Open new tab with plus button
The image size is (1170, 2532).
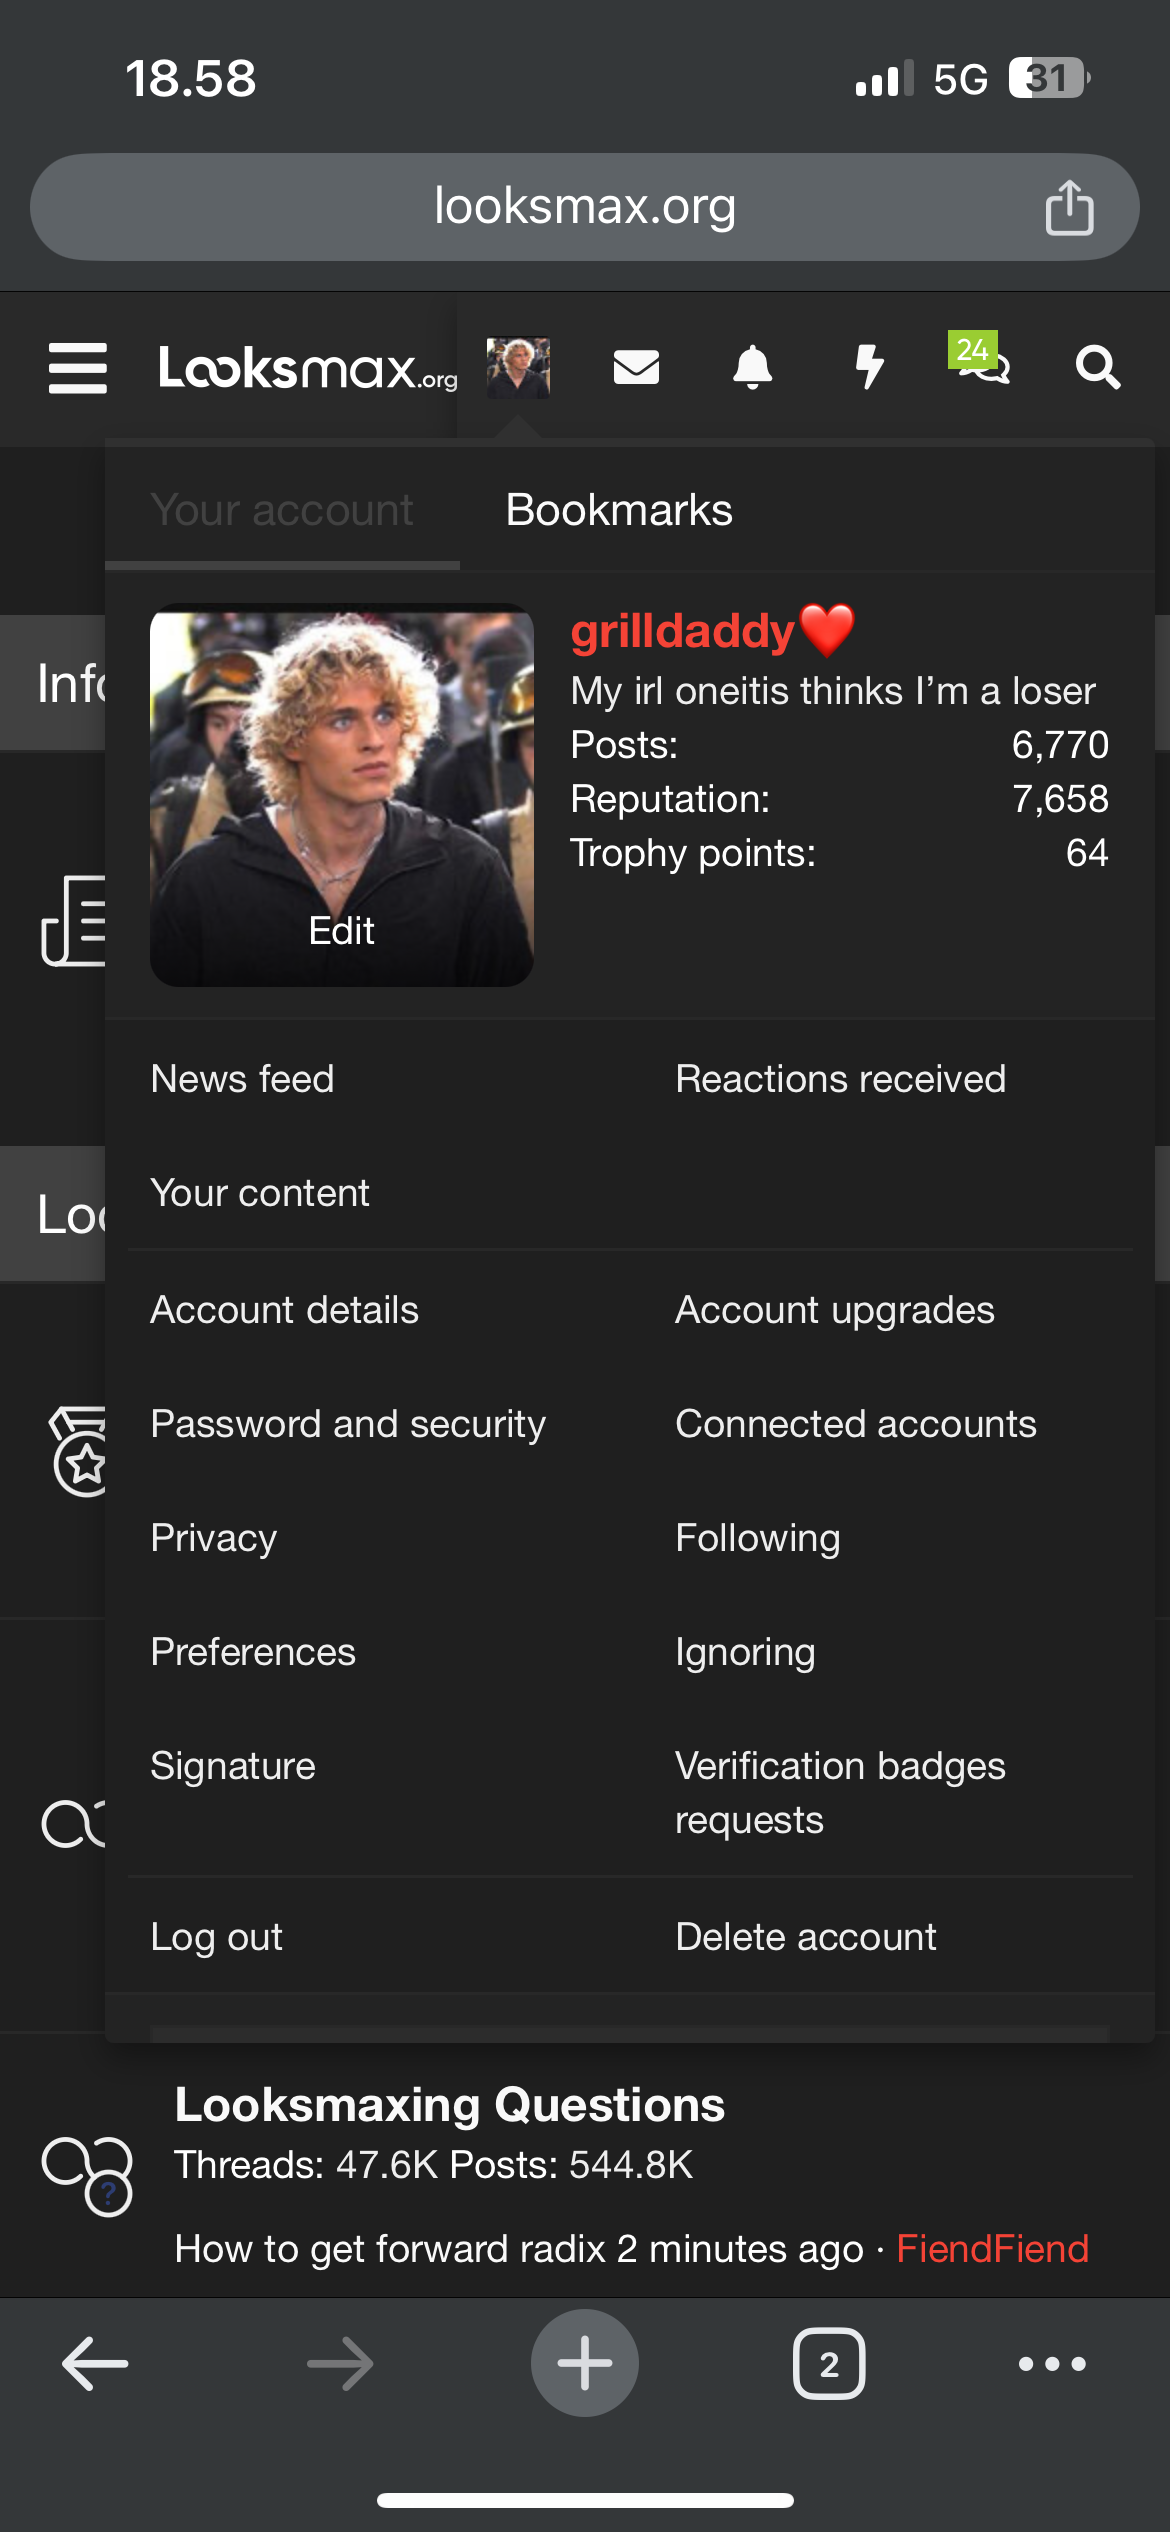click(585, 2363)
